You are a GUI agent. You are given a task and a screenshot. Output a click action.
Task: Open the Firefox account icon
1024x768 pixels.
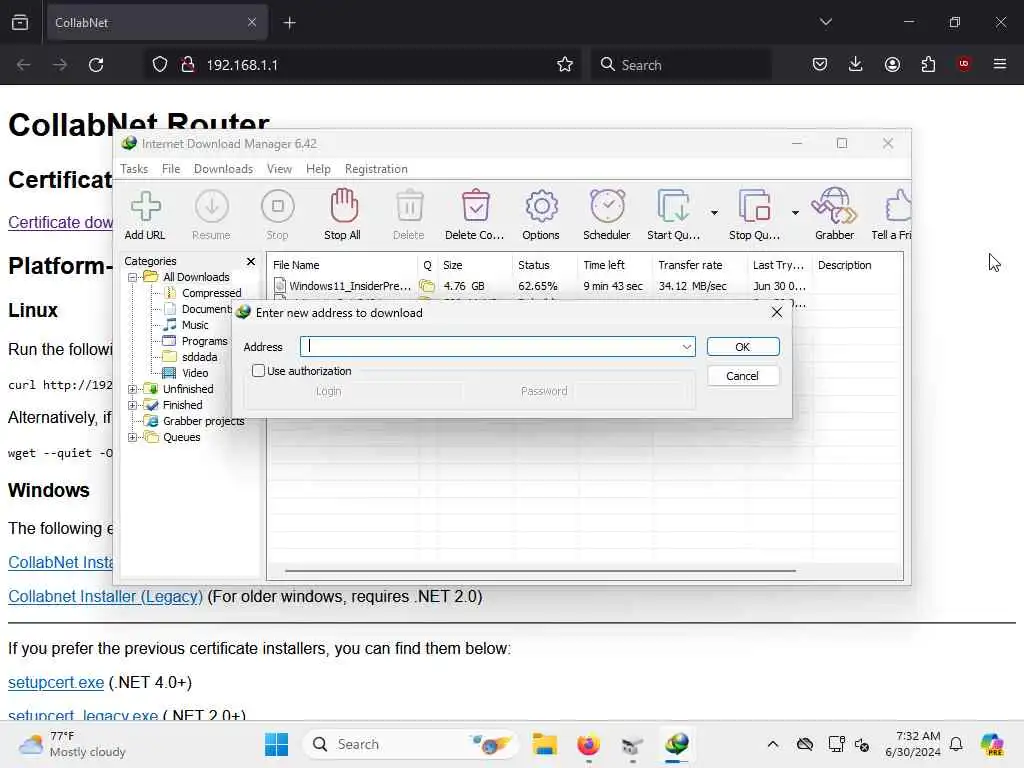[892, 64]
